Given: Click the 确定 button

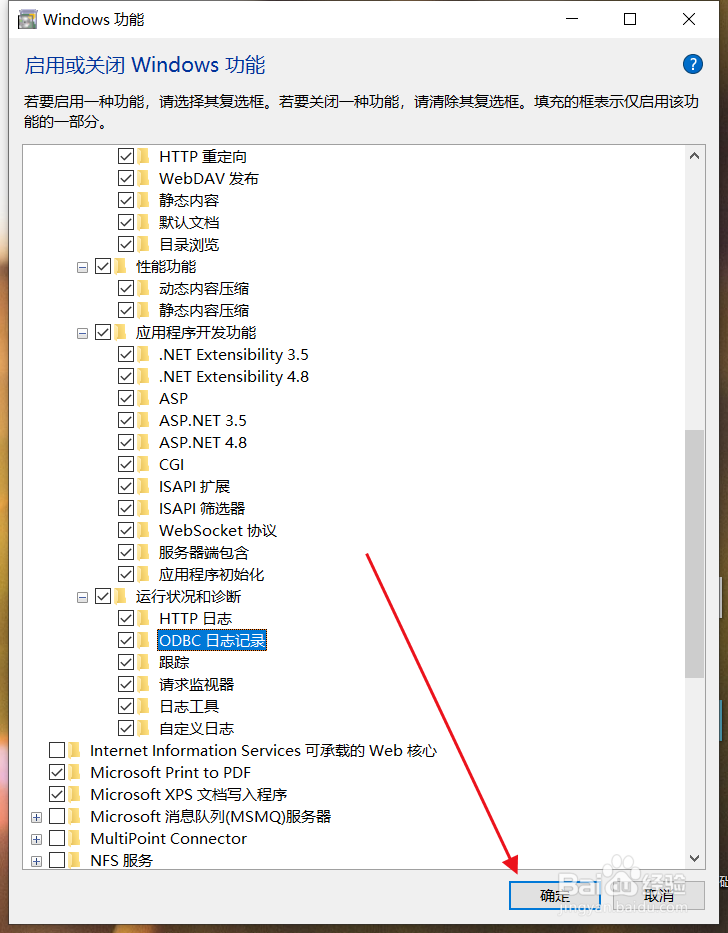Looking at the screenshot, I should pos(554,896).
